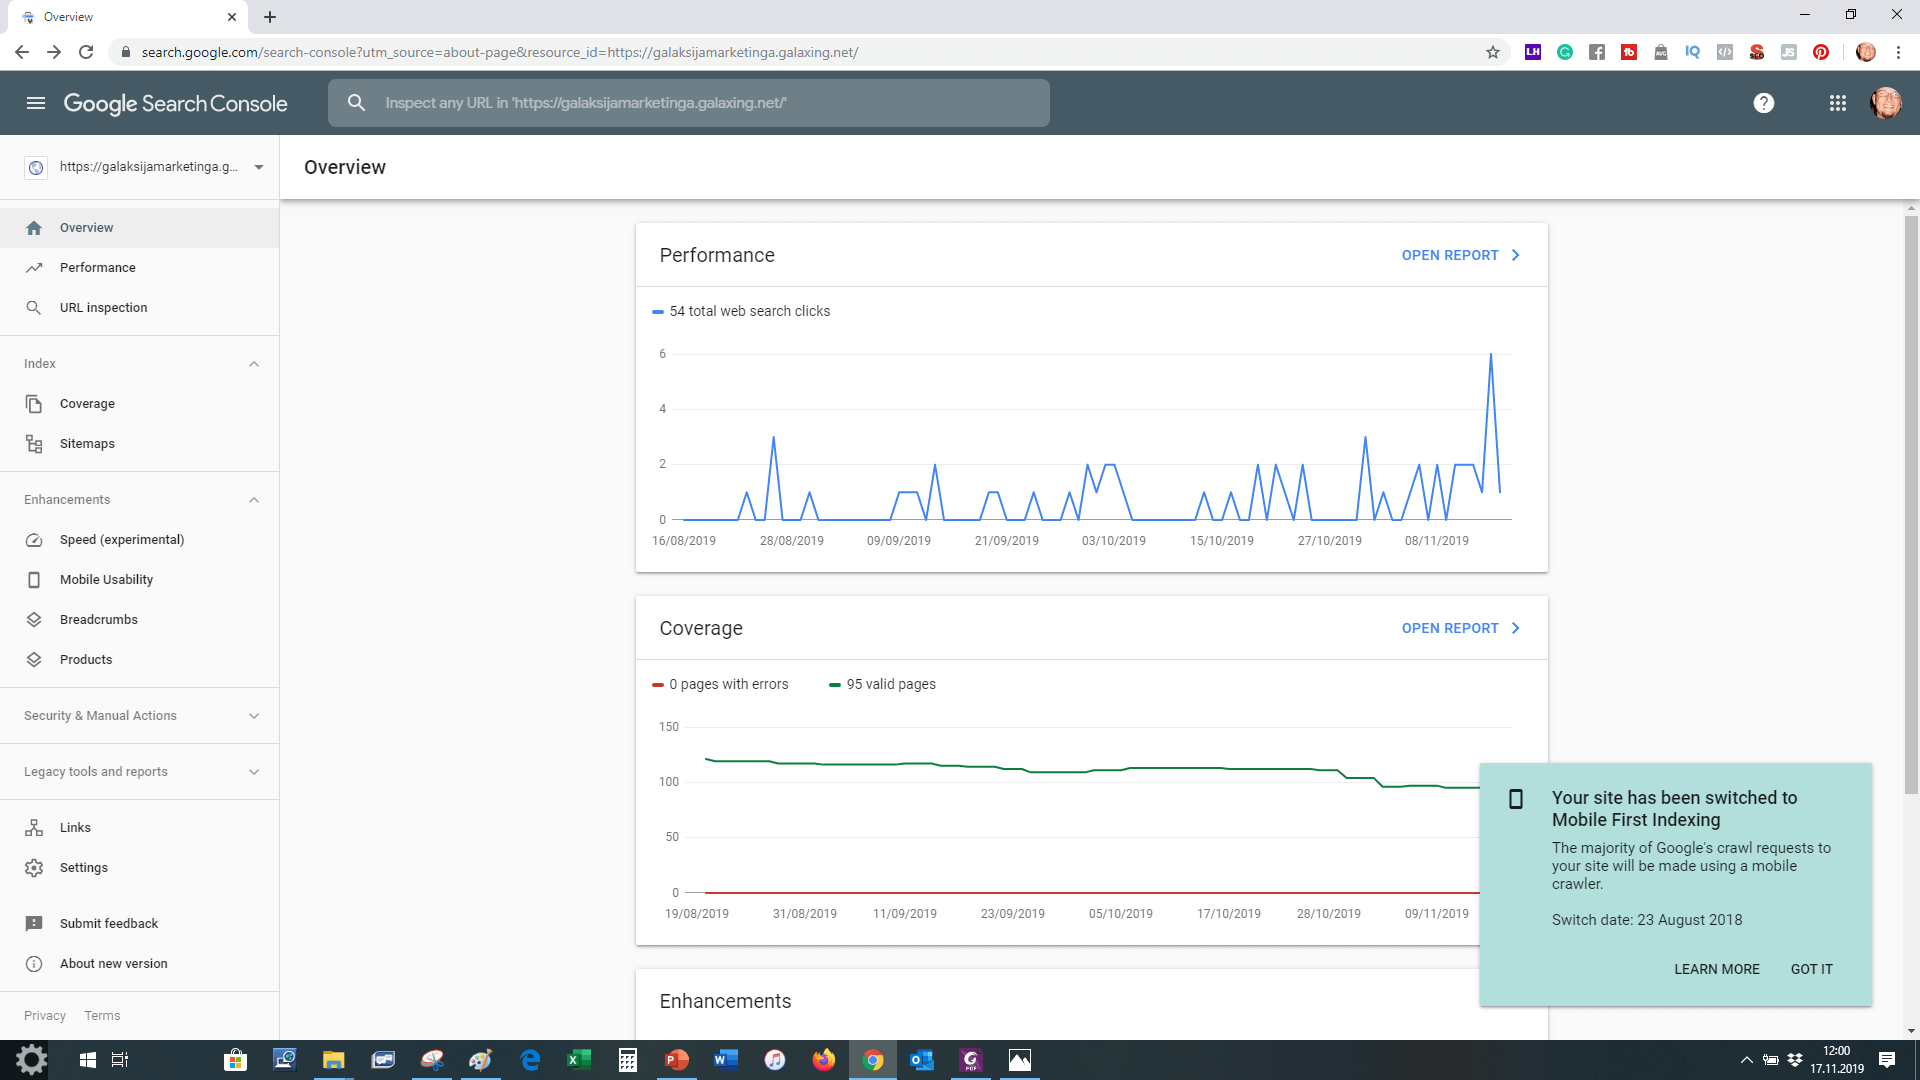
Task: Click the Settings gear in the sidebar
Action: [34, 868]
